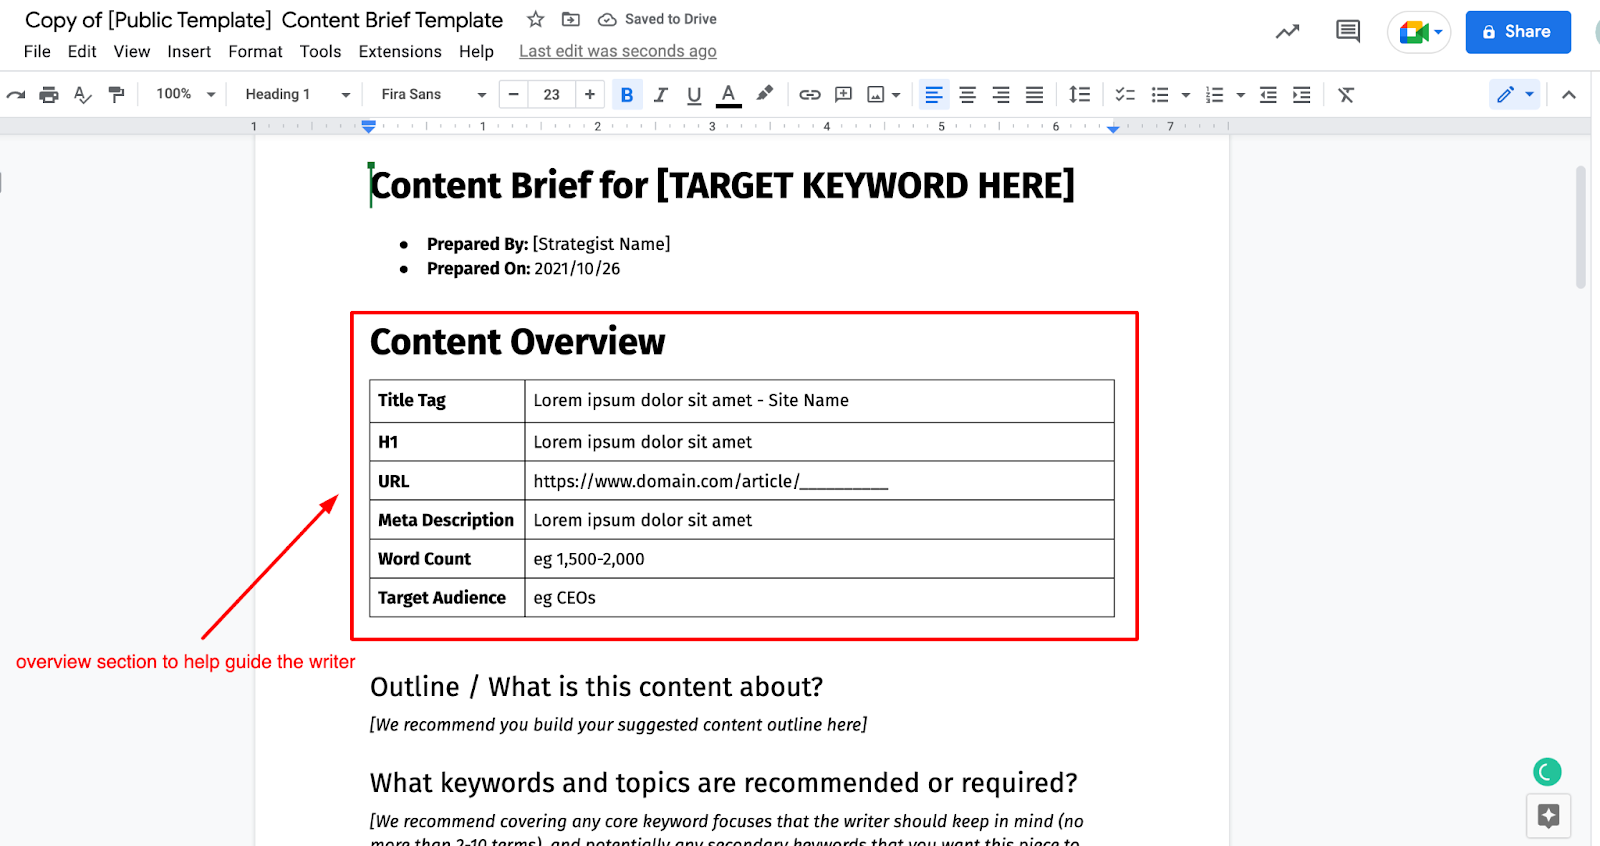
Task: Open last edit version history link
Action: [x=618, y=51]
